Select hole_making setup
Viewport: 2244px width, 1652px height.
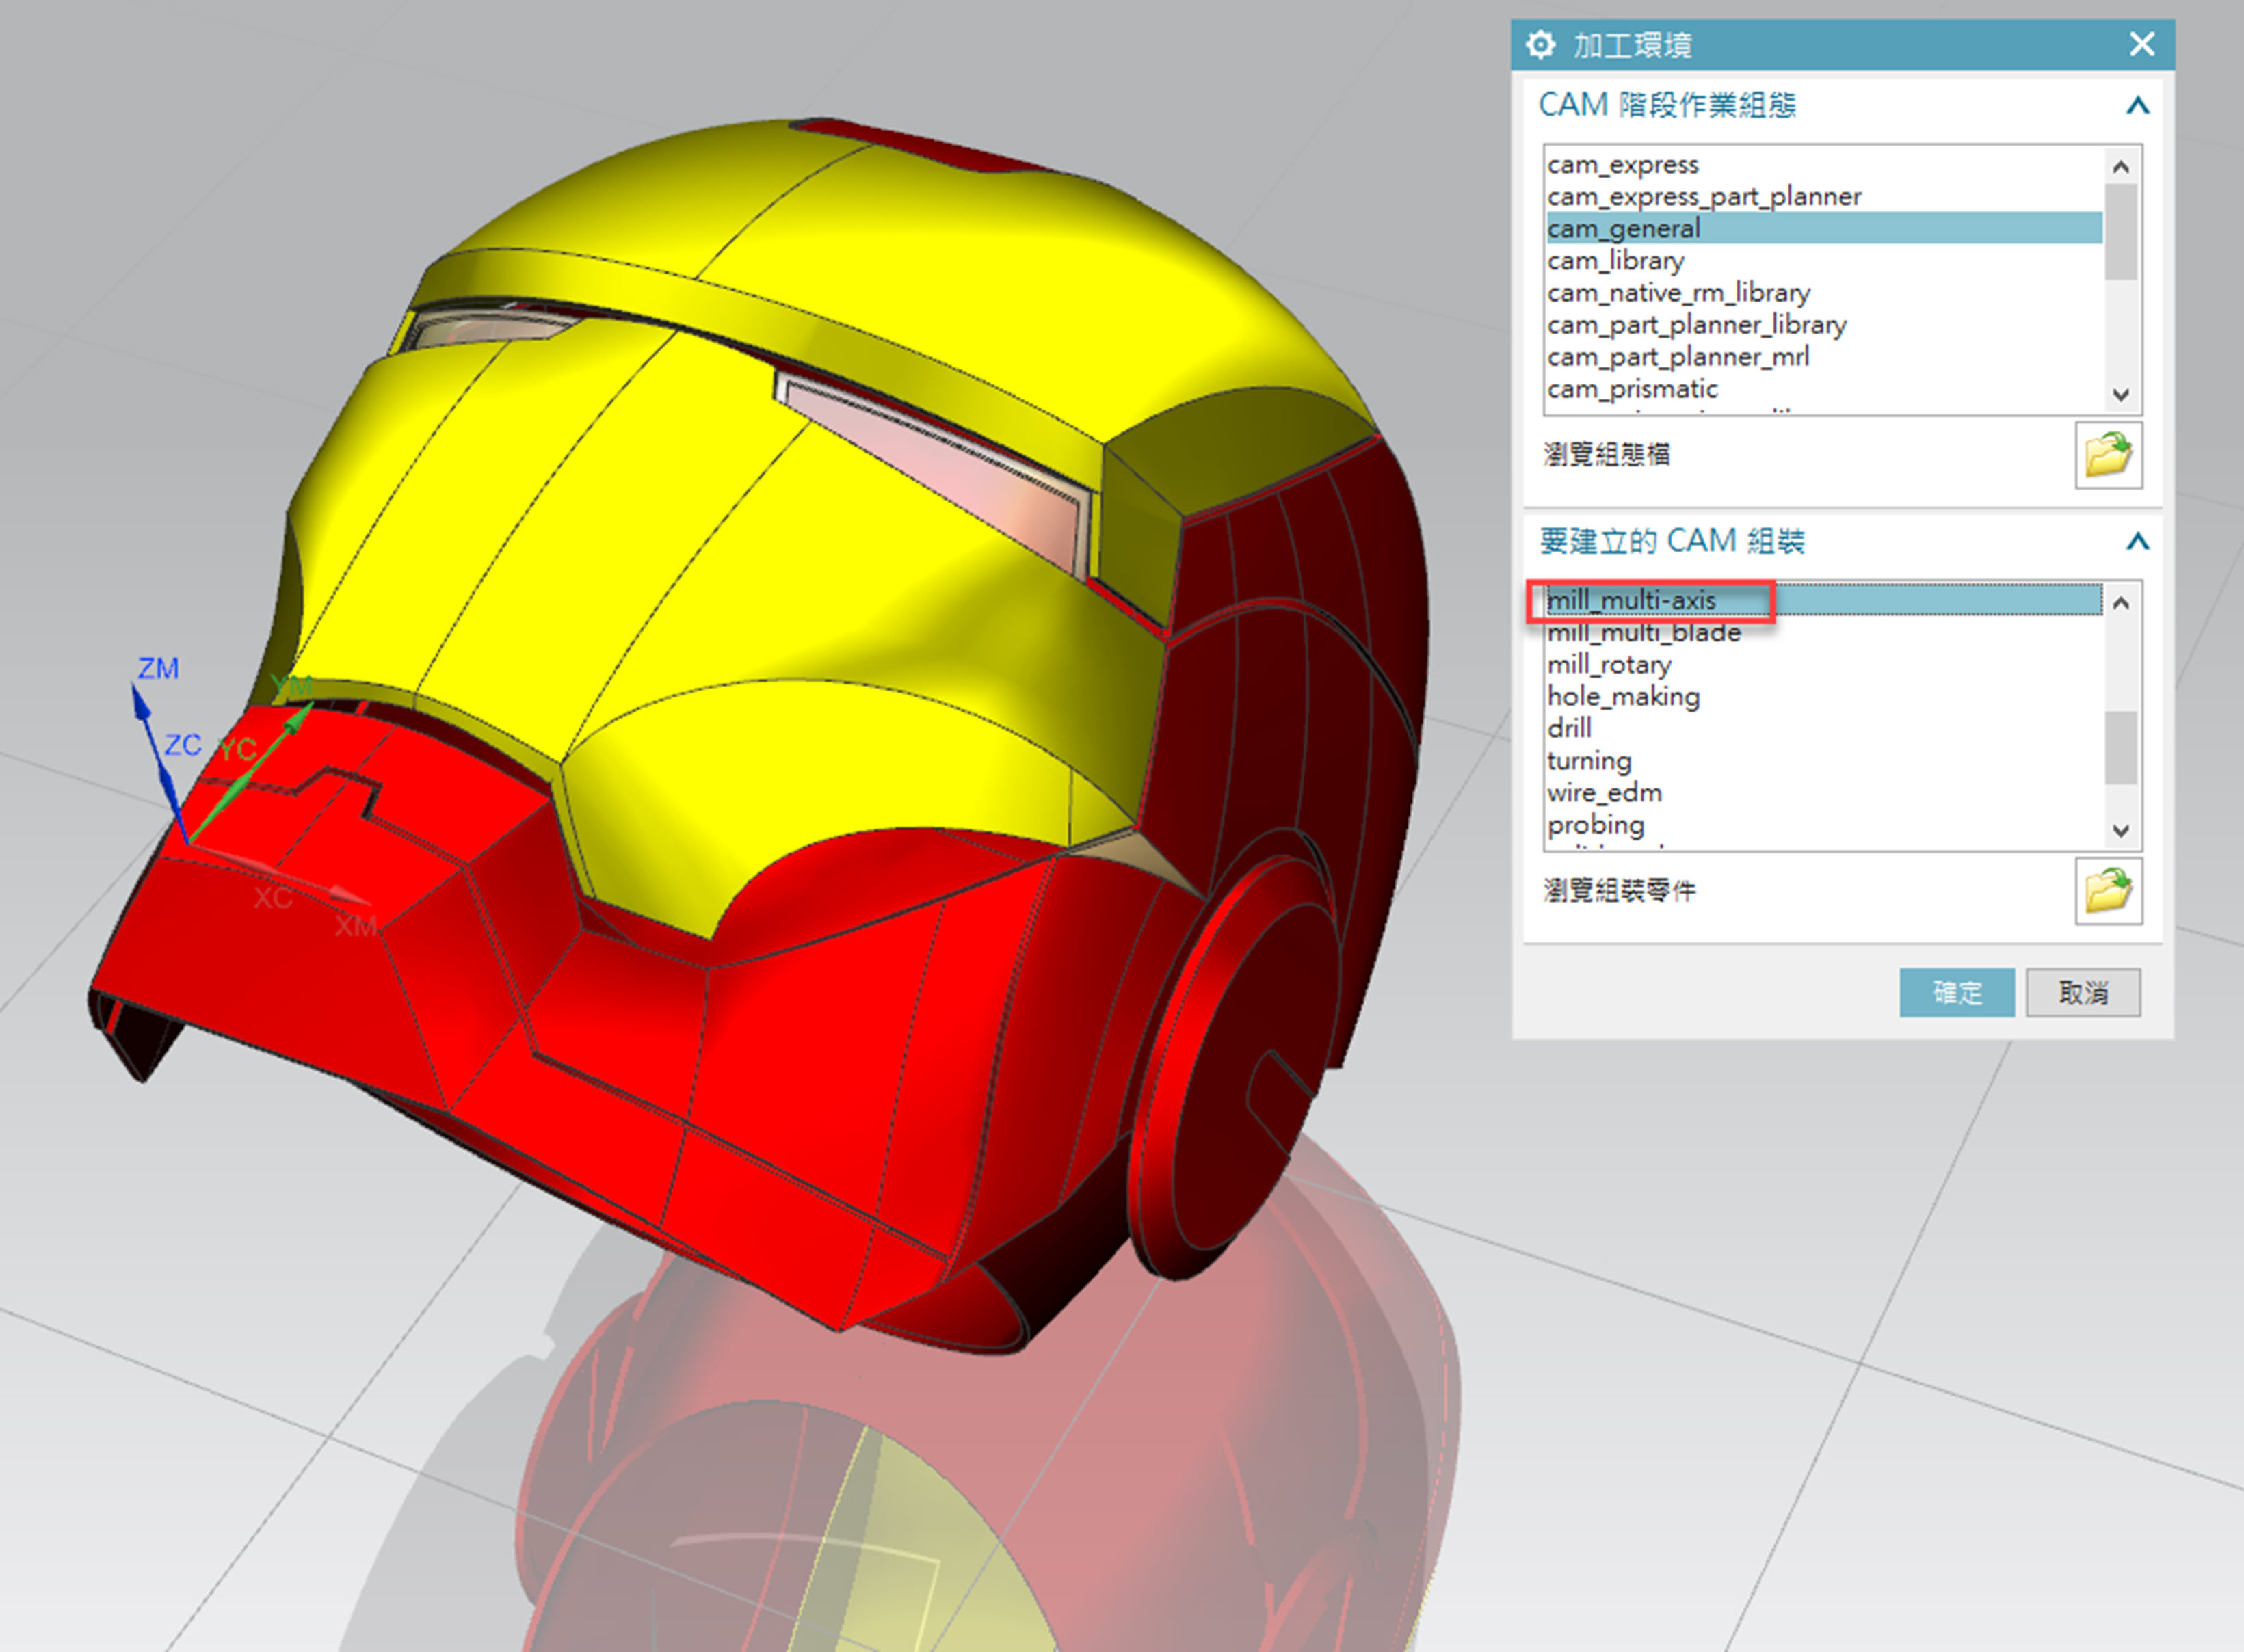[1824, 696]
